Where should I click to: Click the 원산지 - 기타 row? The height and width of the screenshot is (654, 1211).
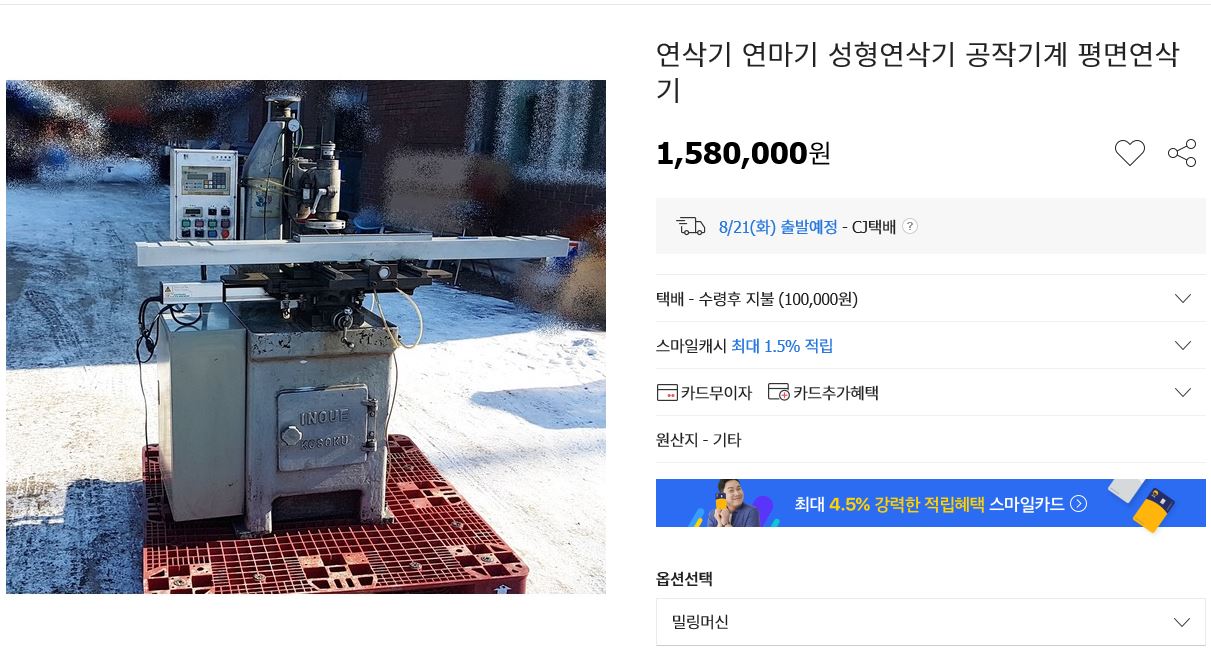point(931,440)
